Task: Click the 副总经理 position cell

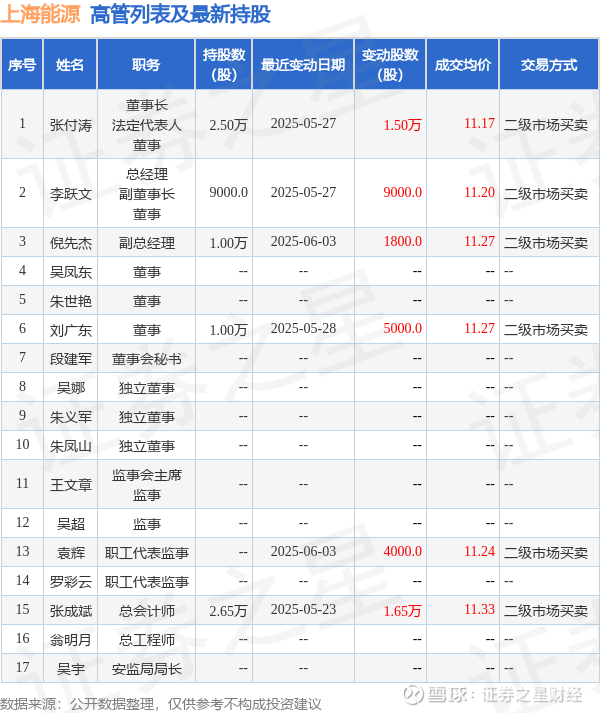Action: click(x=146, y=243)
